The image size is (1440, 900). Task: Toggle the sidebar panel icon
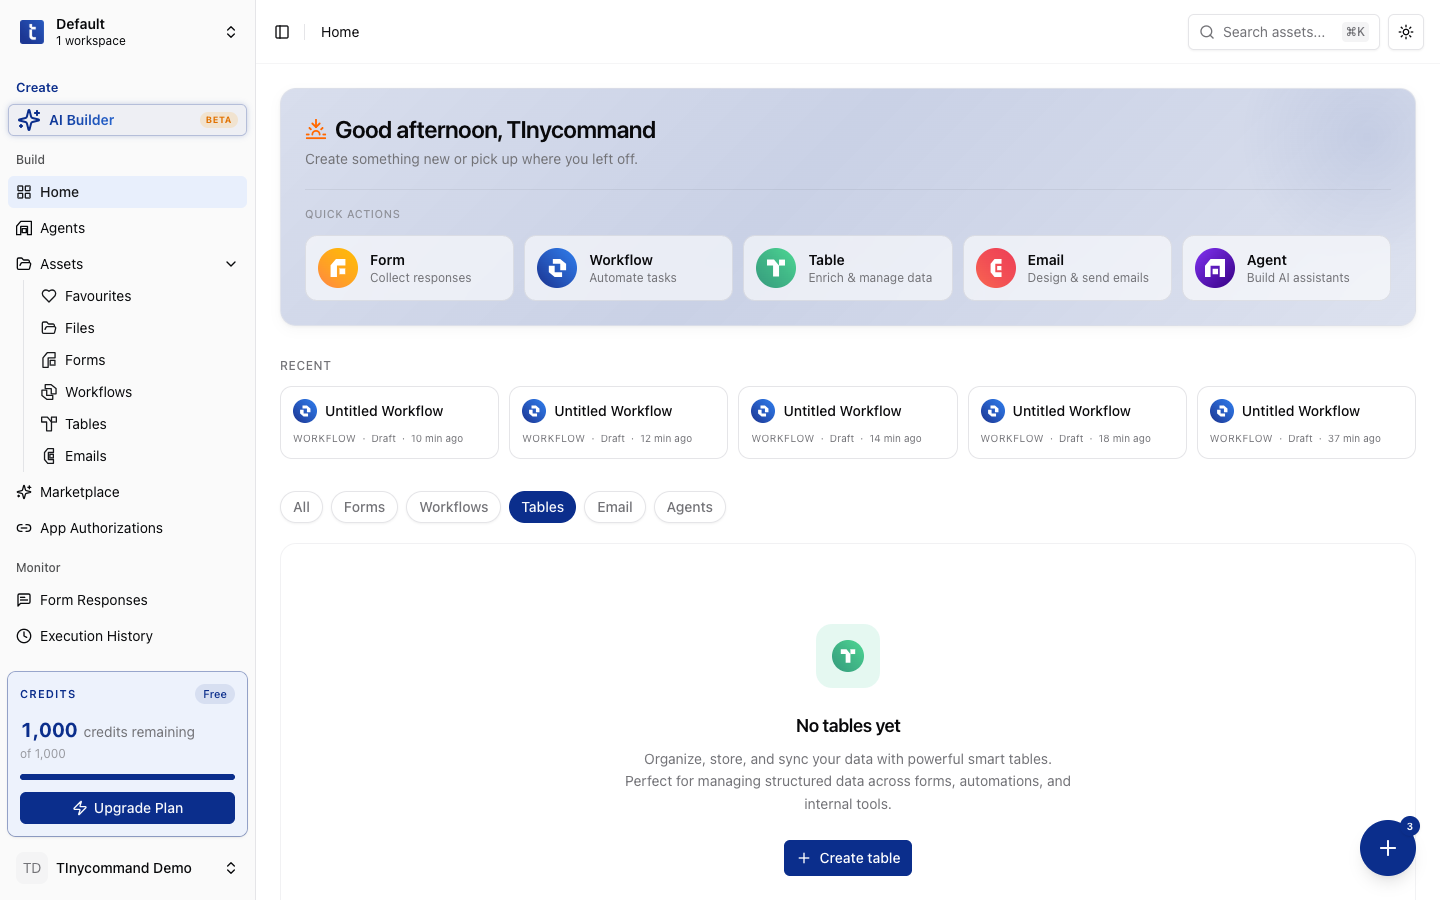(282, 32)
